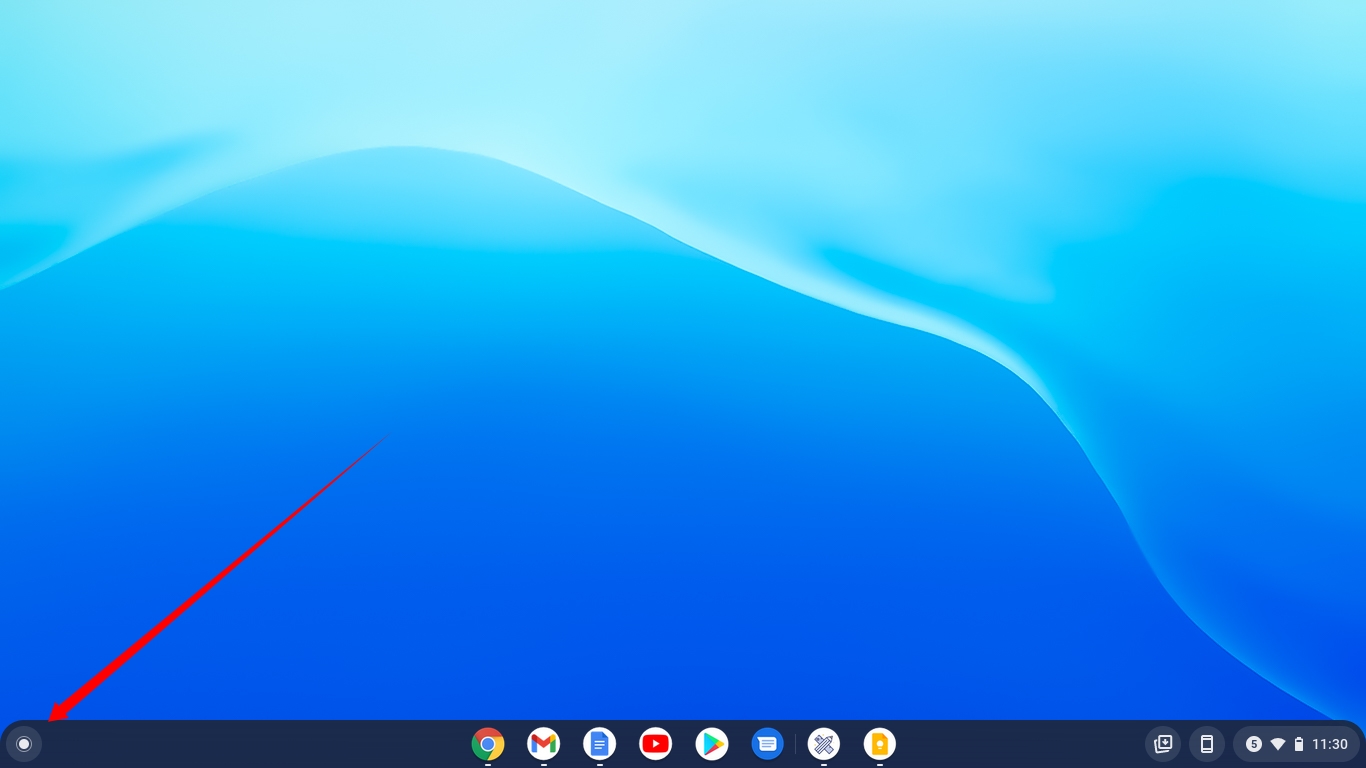Viewport: 1366px width, 768px height.
Task: Open the ChromeOS launcher circle button
Action: click(x=24, y=744)
